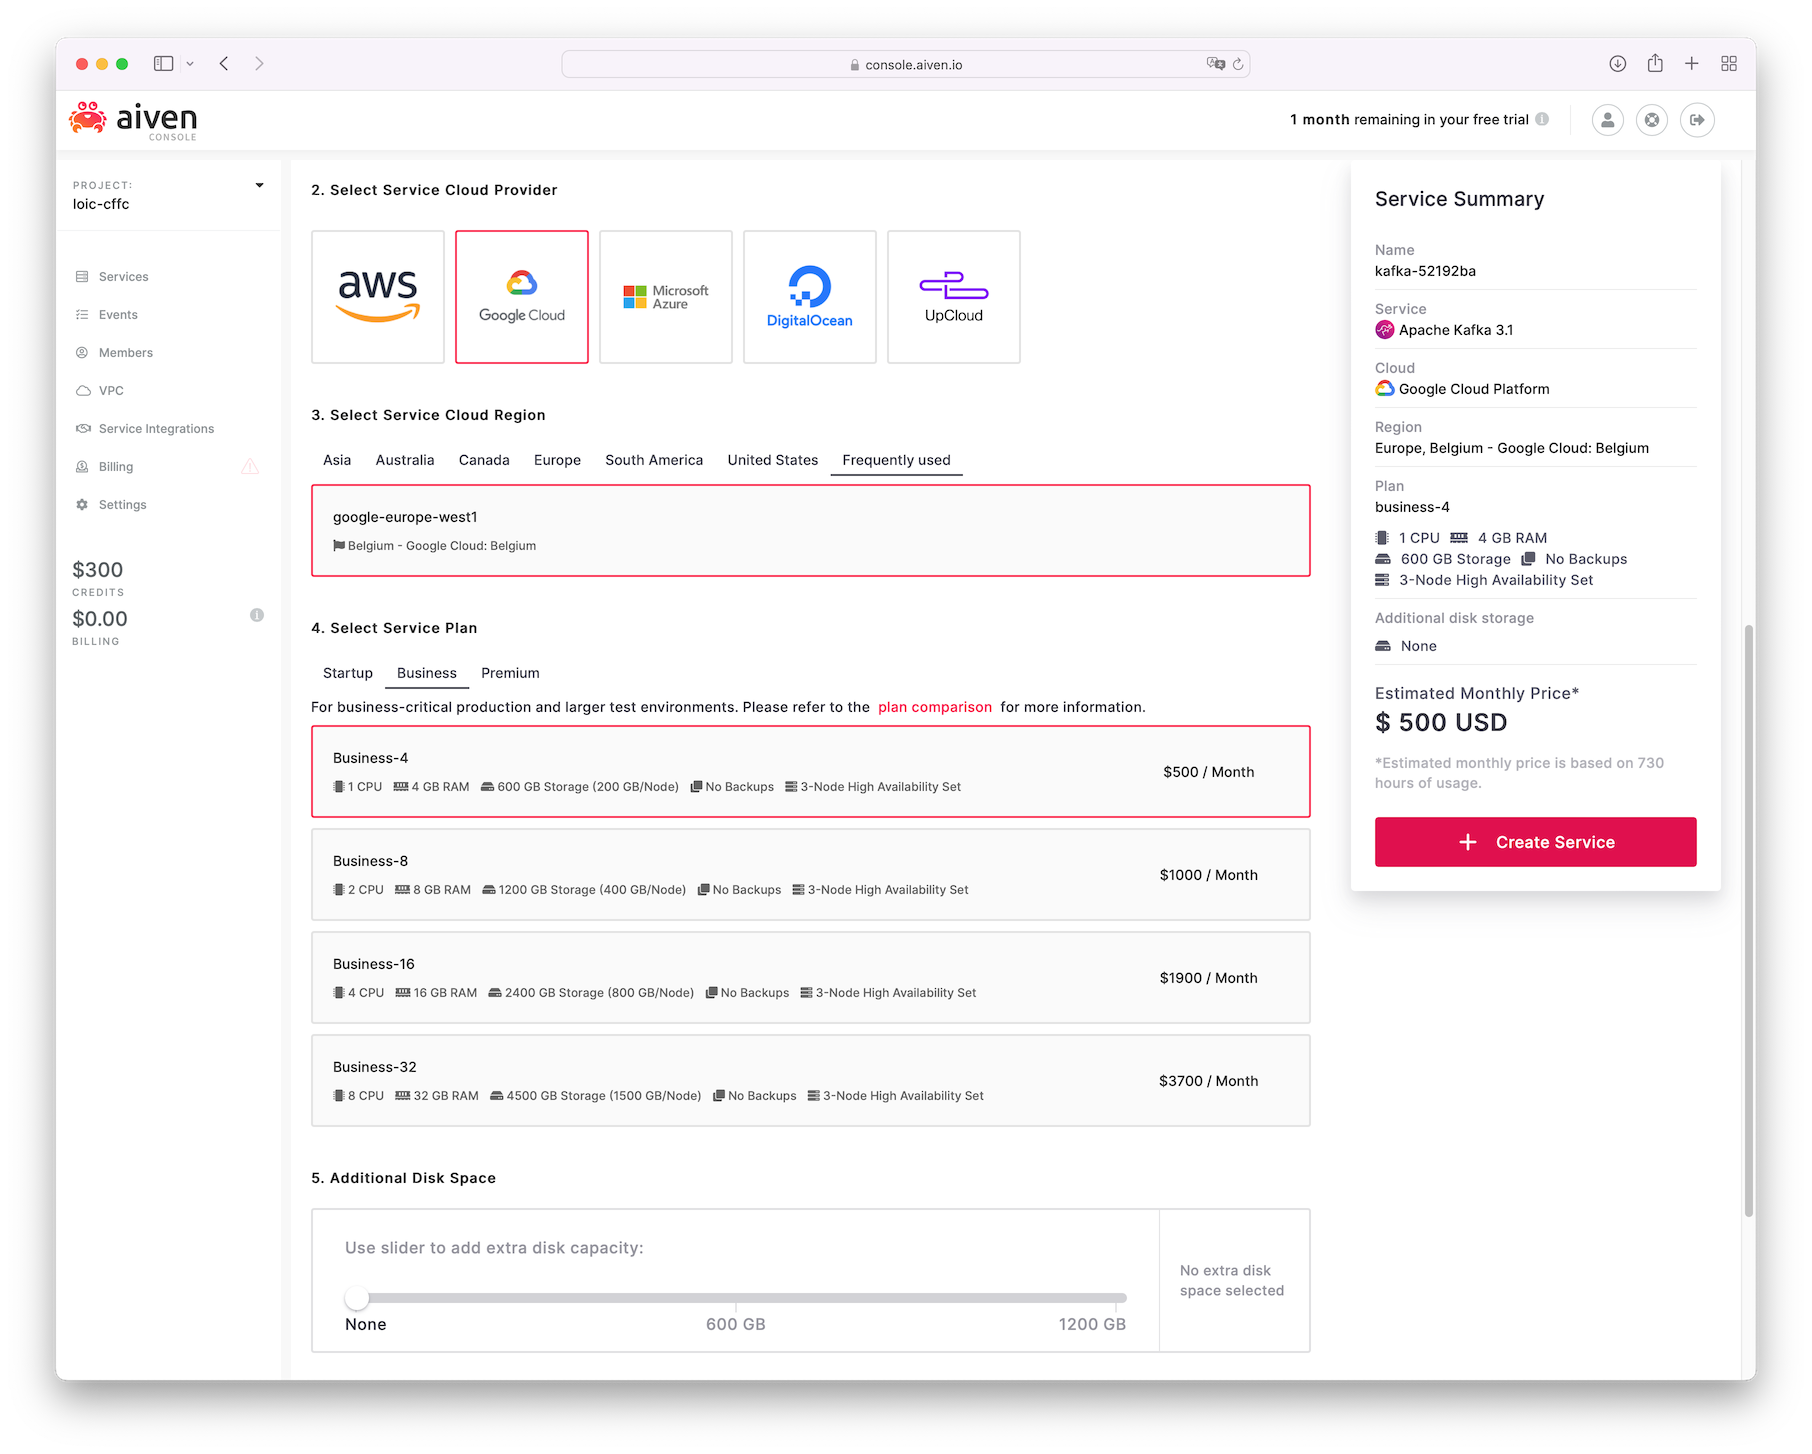Click free trial info icon
The image size is (1812, 1454).
[x=1542, y=119]
